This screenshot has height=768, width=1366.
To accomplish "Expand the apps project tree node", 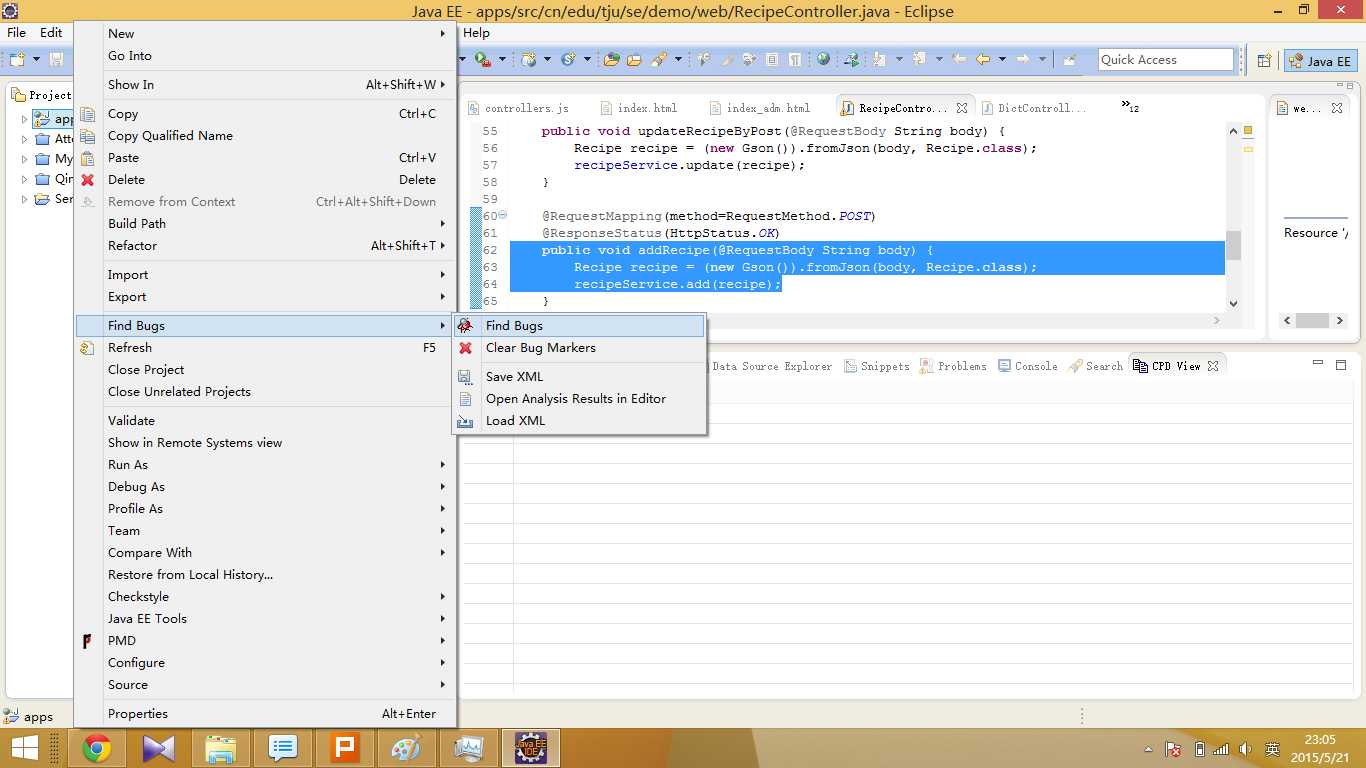I will pyautogui.click(x=25, y=119).
